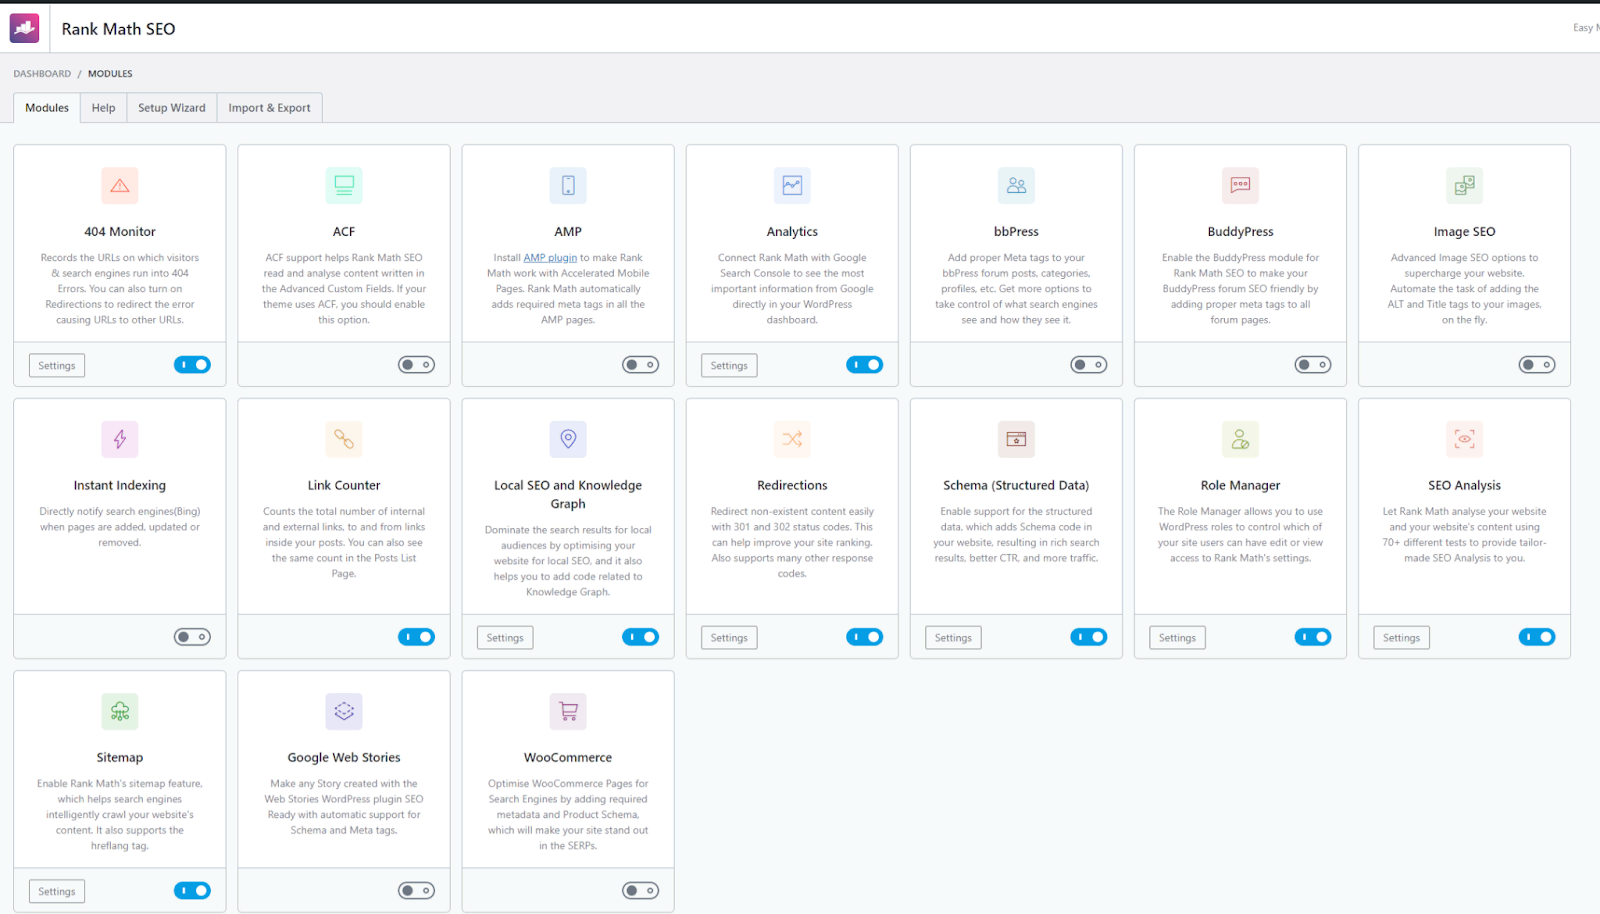This screenshot has width=1600, height=914.
Task: Disable the Redirections module switch
Action: 864,637
